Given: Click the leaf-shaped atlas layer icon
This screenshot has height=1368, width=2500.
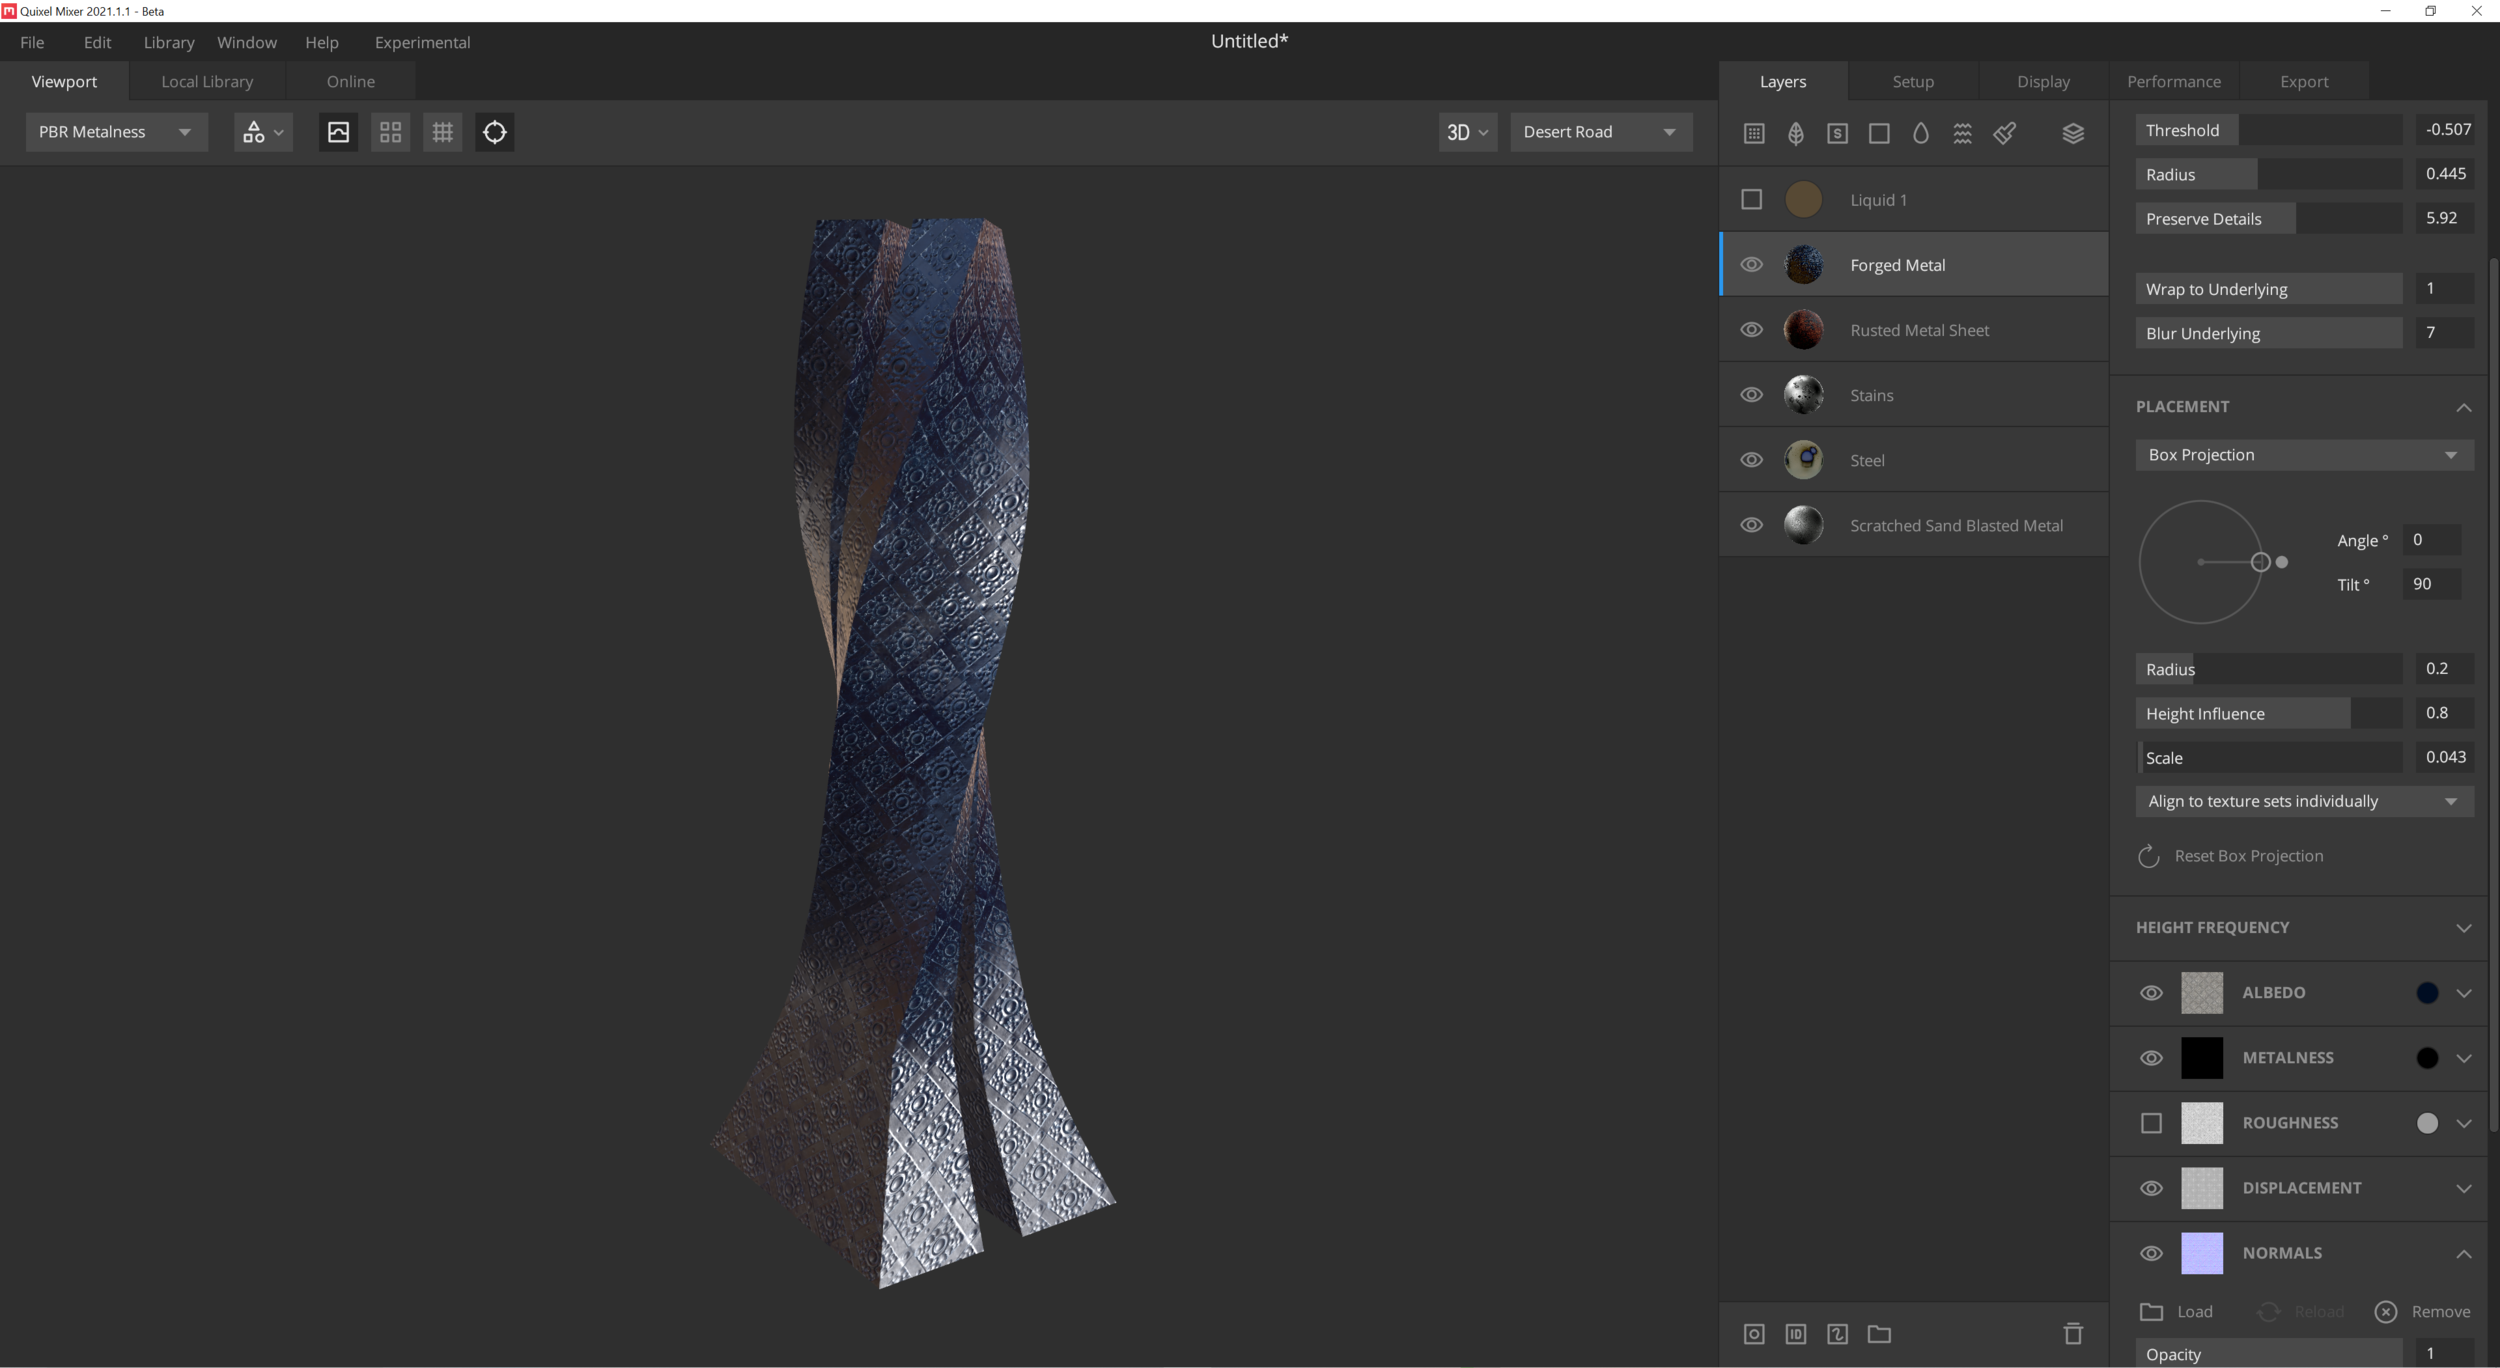Looking at the screenshot, I should 1795,133.
